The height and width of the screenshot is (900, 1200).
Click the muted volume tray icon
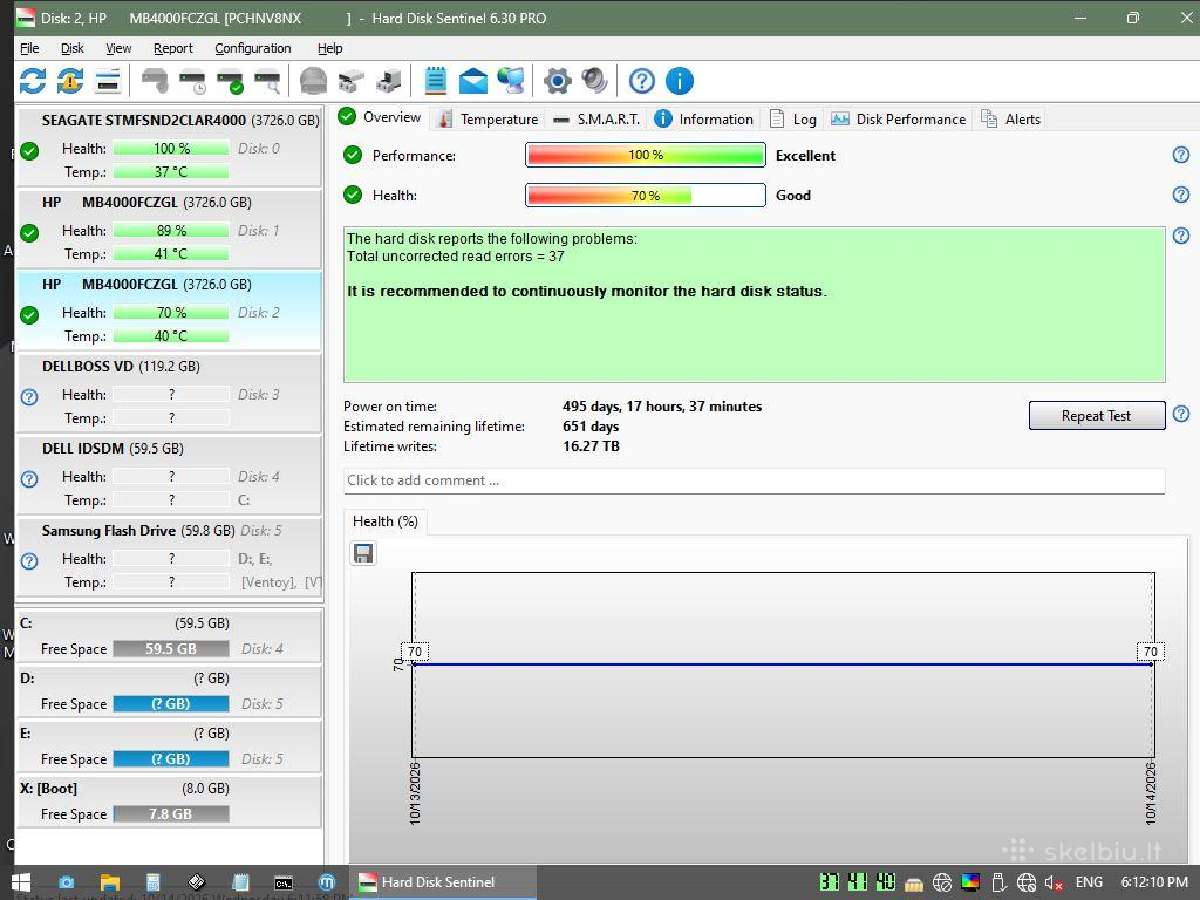1054,882
